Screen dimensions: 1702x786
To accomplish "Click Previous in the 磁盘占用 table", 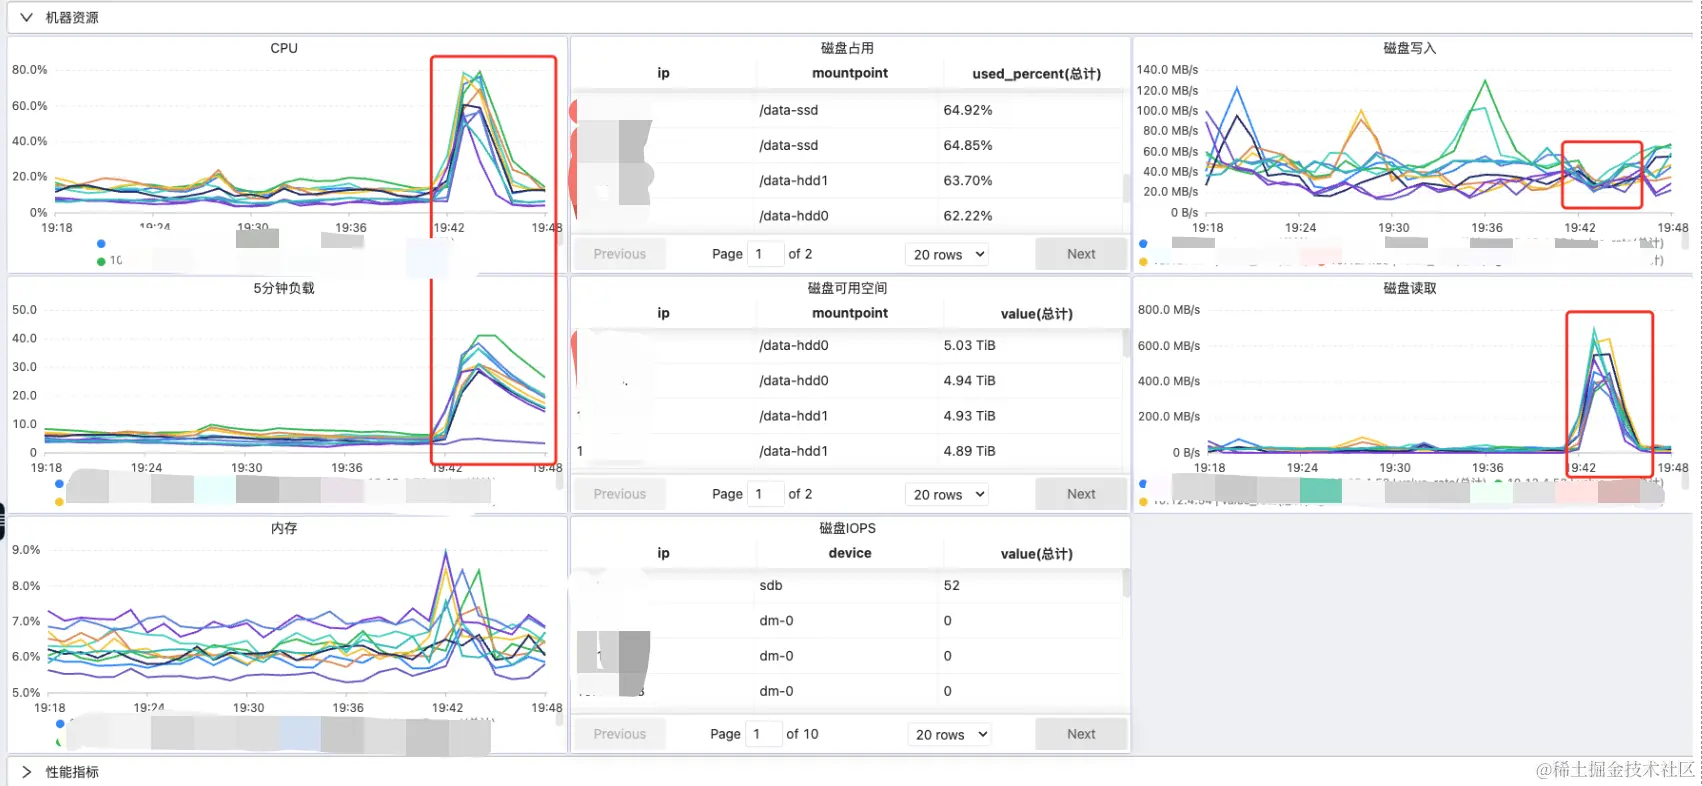I will coord(620,254).
